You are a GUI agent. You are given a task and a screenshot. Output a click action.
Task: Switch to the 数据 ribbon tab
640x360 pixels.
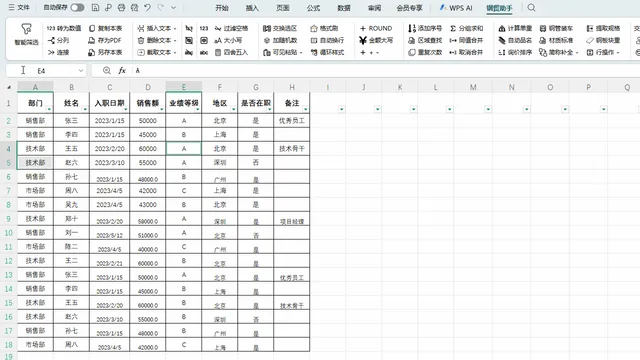344,8
